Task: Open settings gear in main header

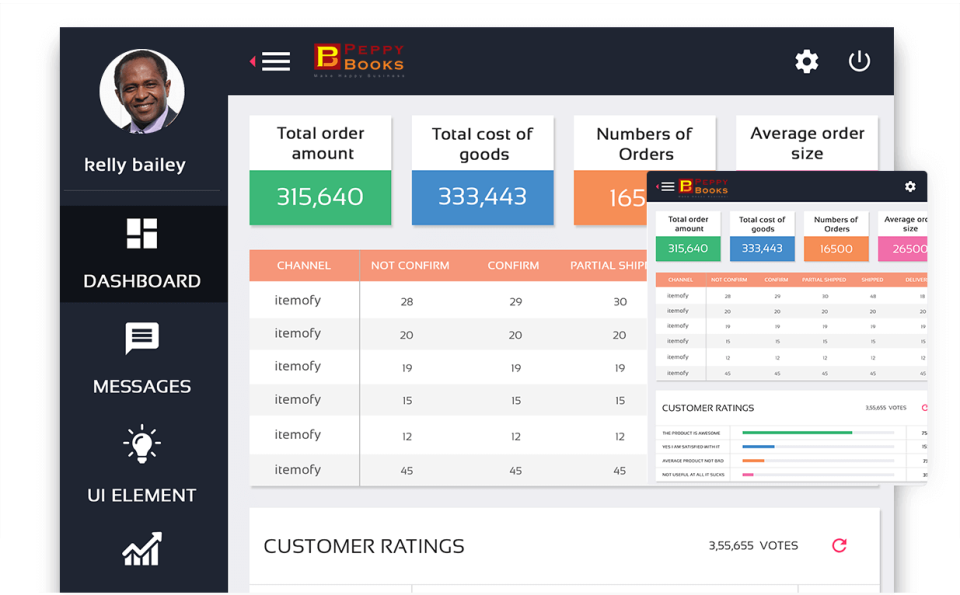Action: (806, 61)
